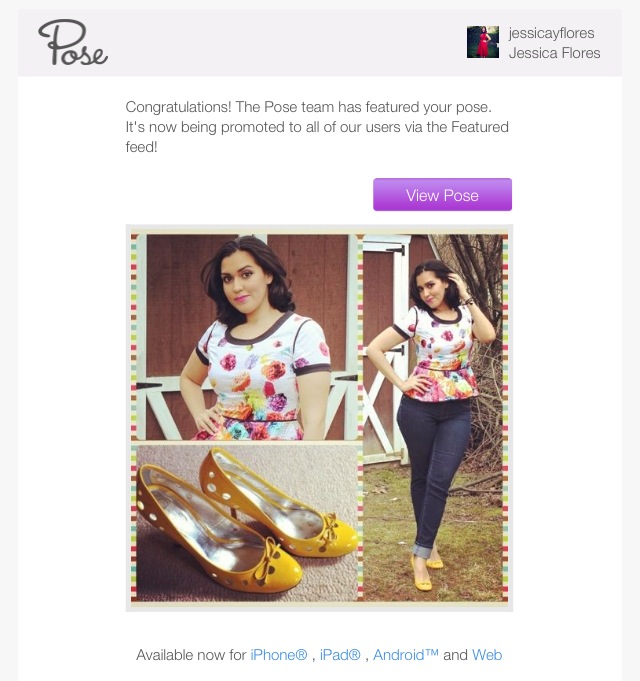Image resolution: width=640 pixels, height=681 pixels.
Task: Select the jessicayflores username text
Action: [x=551, y=33]
